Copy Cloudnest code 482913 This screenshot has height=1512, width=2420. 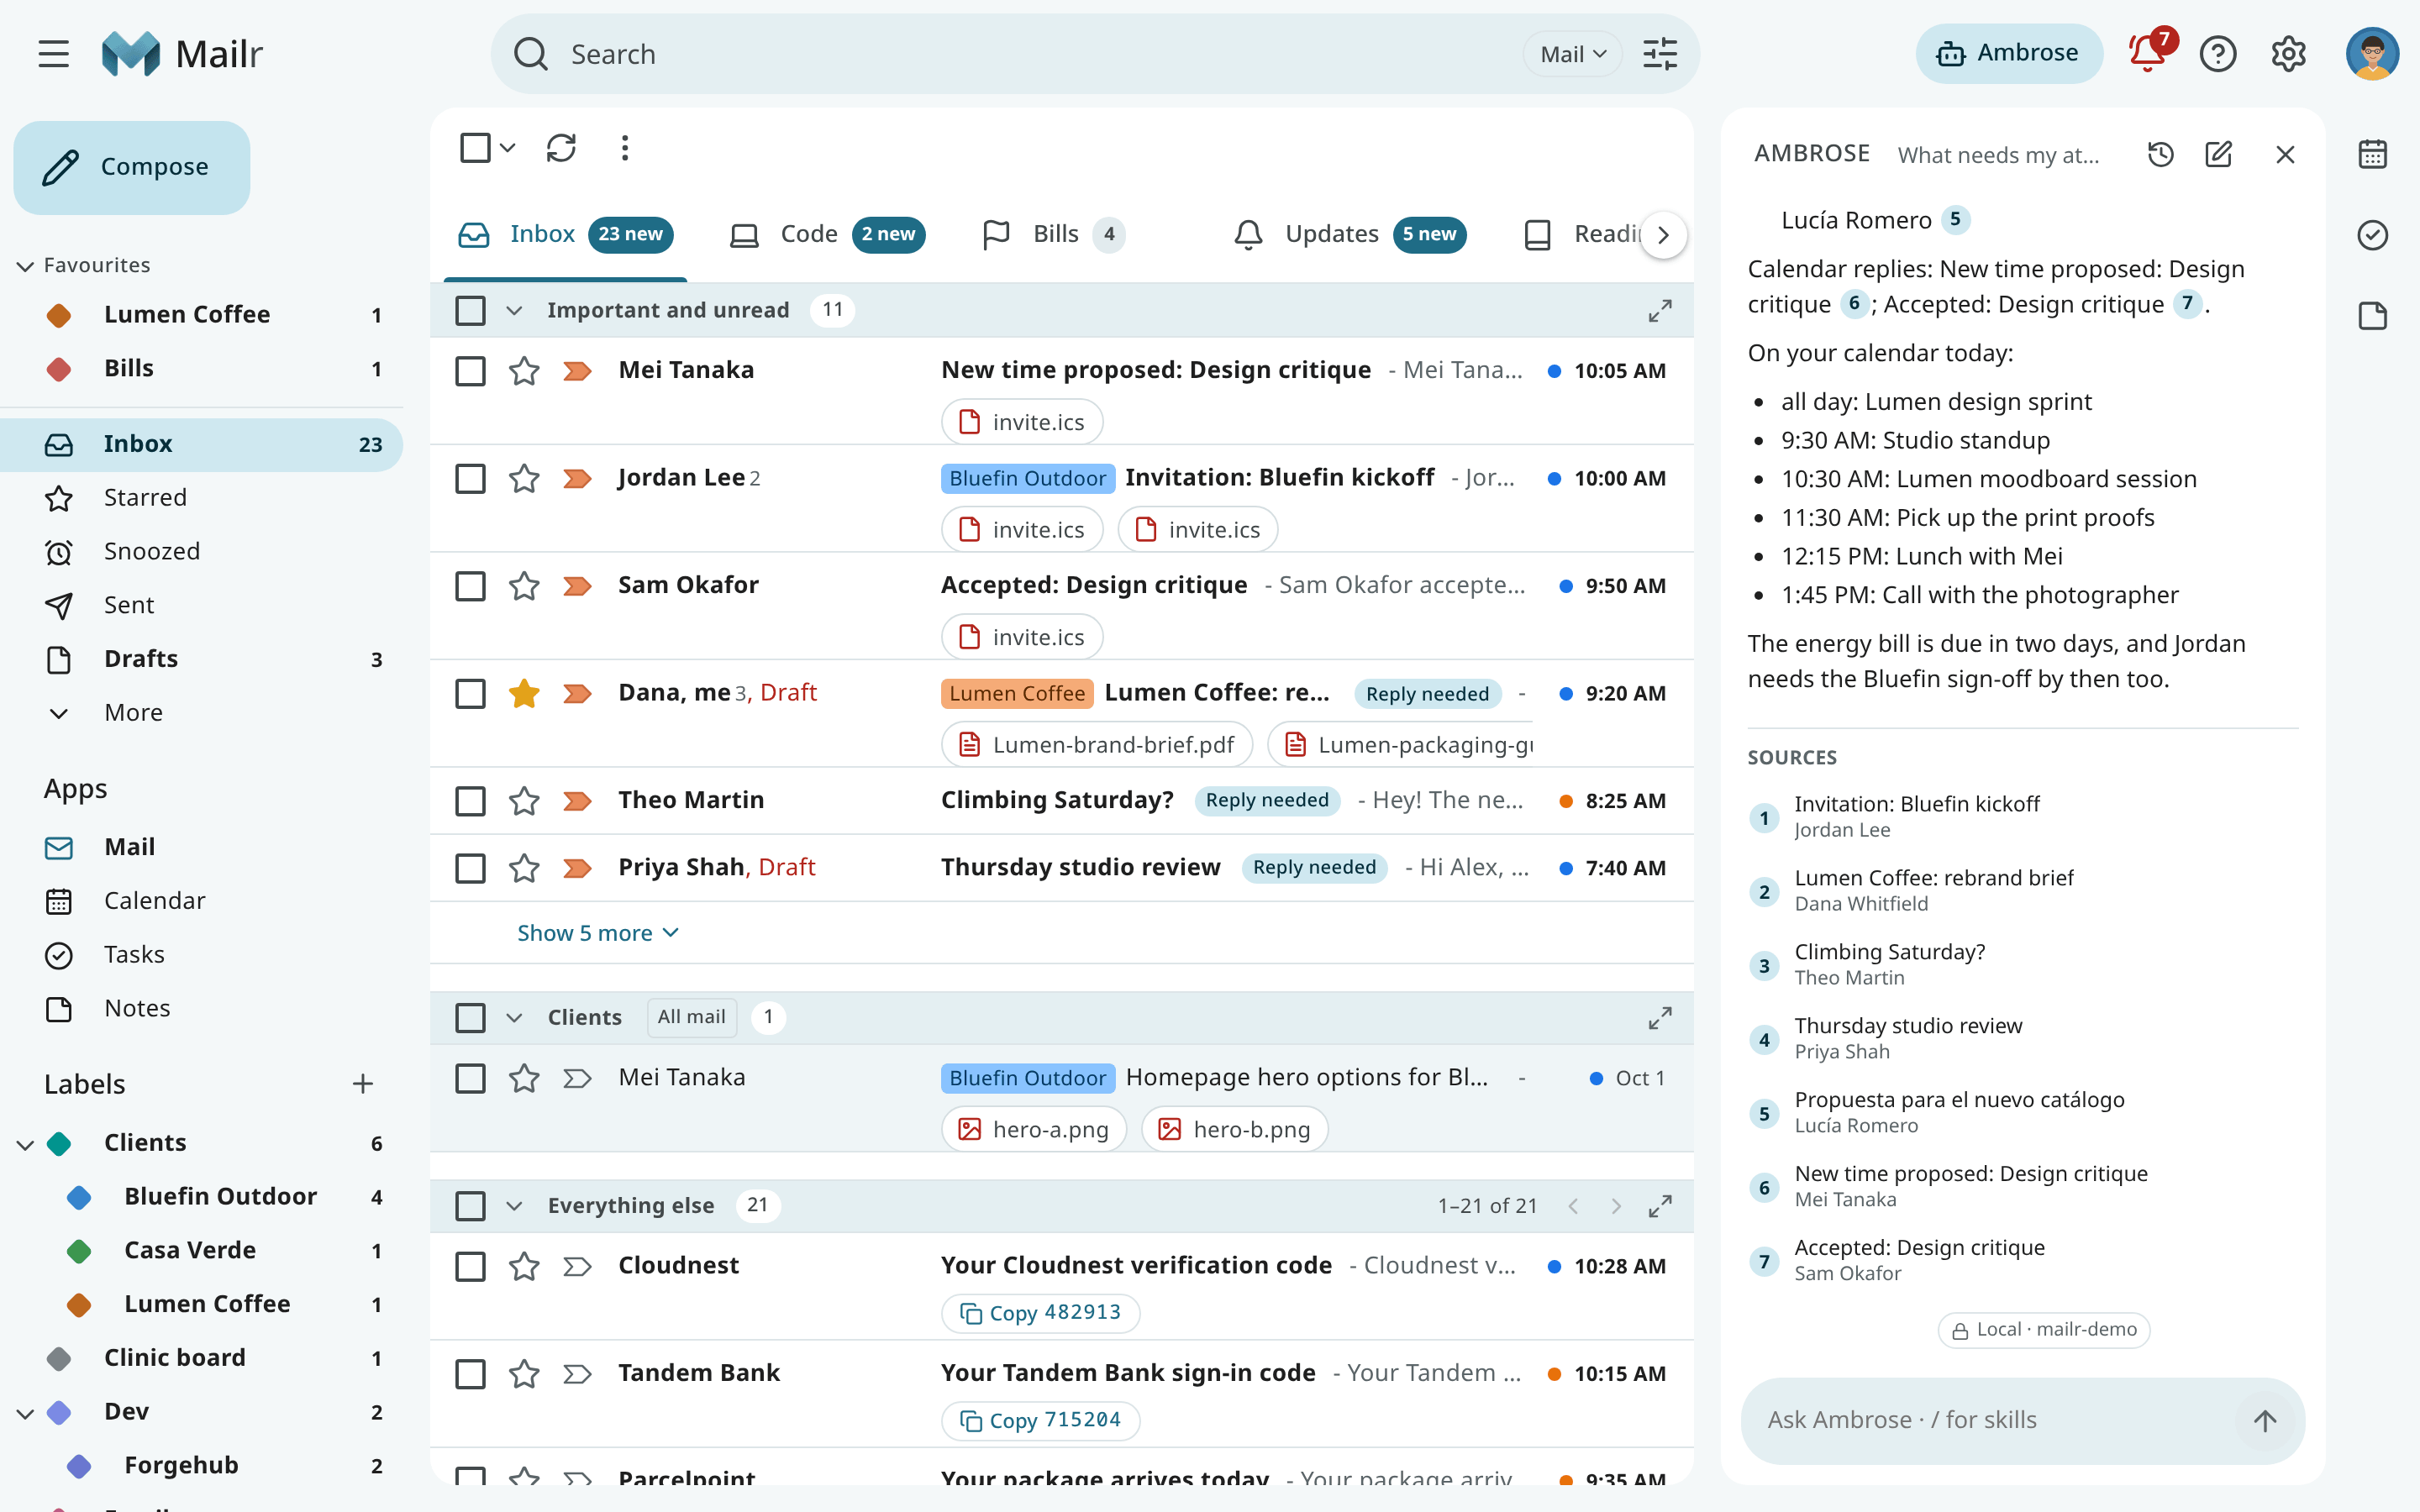click(x=1040, y=1313)
